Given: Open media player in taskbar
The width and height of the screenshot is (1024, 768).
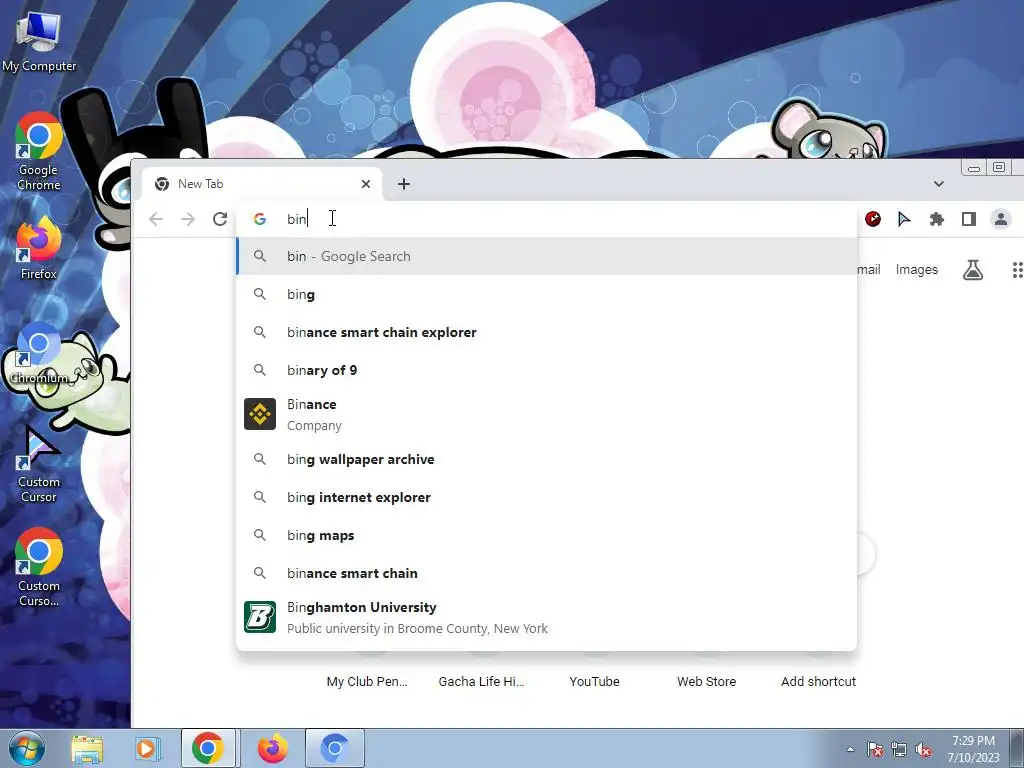Looking at the screenshot, I should (x=147, y=748).
